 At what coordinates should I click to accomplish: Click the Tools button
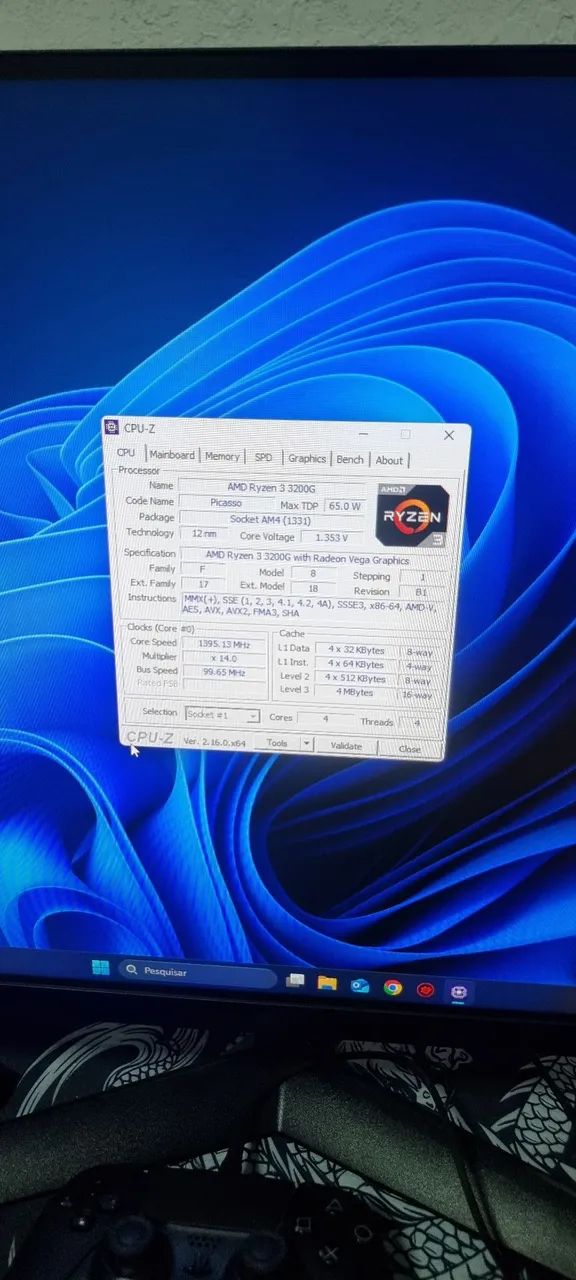pos(277,743)
